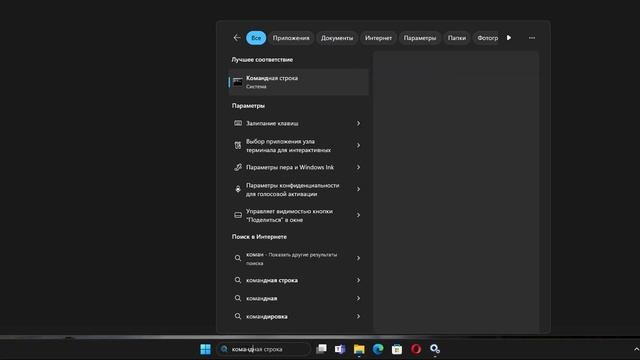Expand chevron for 'Управляет видимостью кнопки'

tap(358, 215)
